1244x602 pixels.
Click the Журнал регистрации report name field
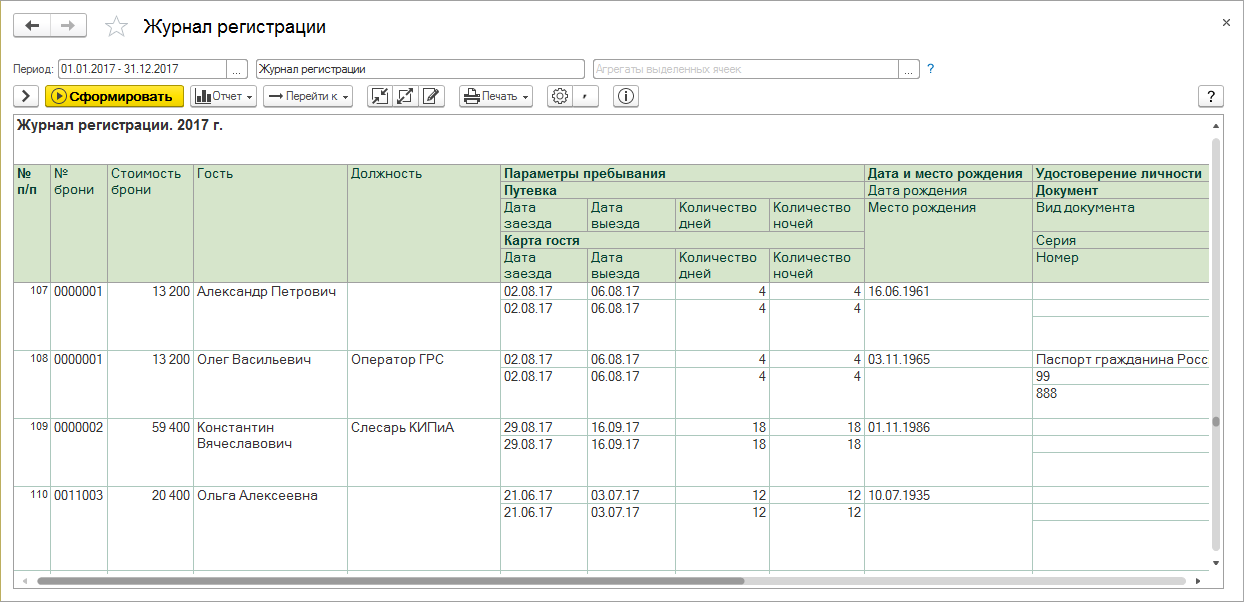point(420,69)
